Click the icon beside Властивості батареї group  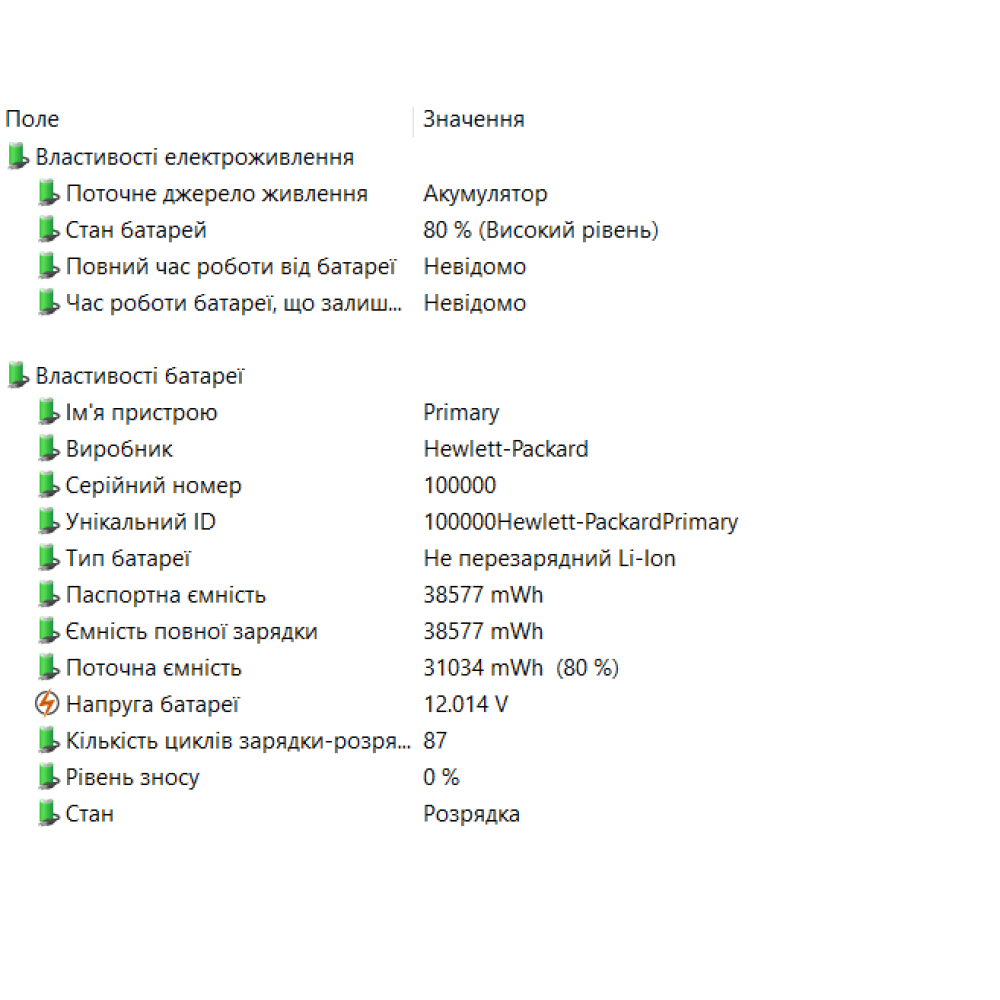pyautogui.click(x=17, y=376)
